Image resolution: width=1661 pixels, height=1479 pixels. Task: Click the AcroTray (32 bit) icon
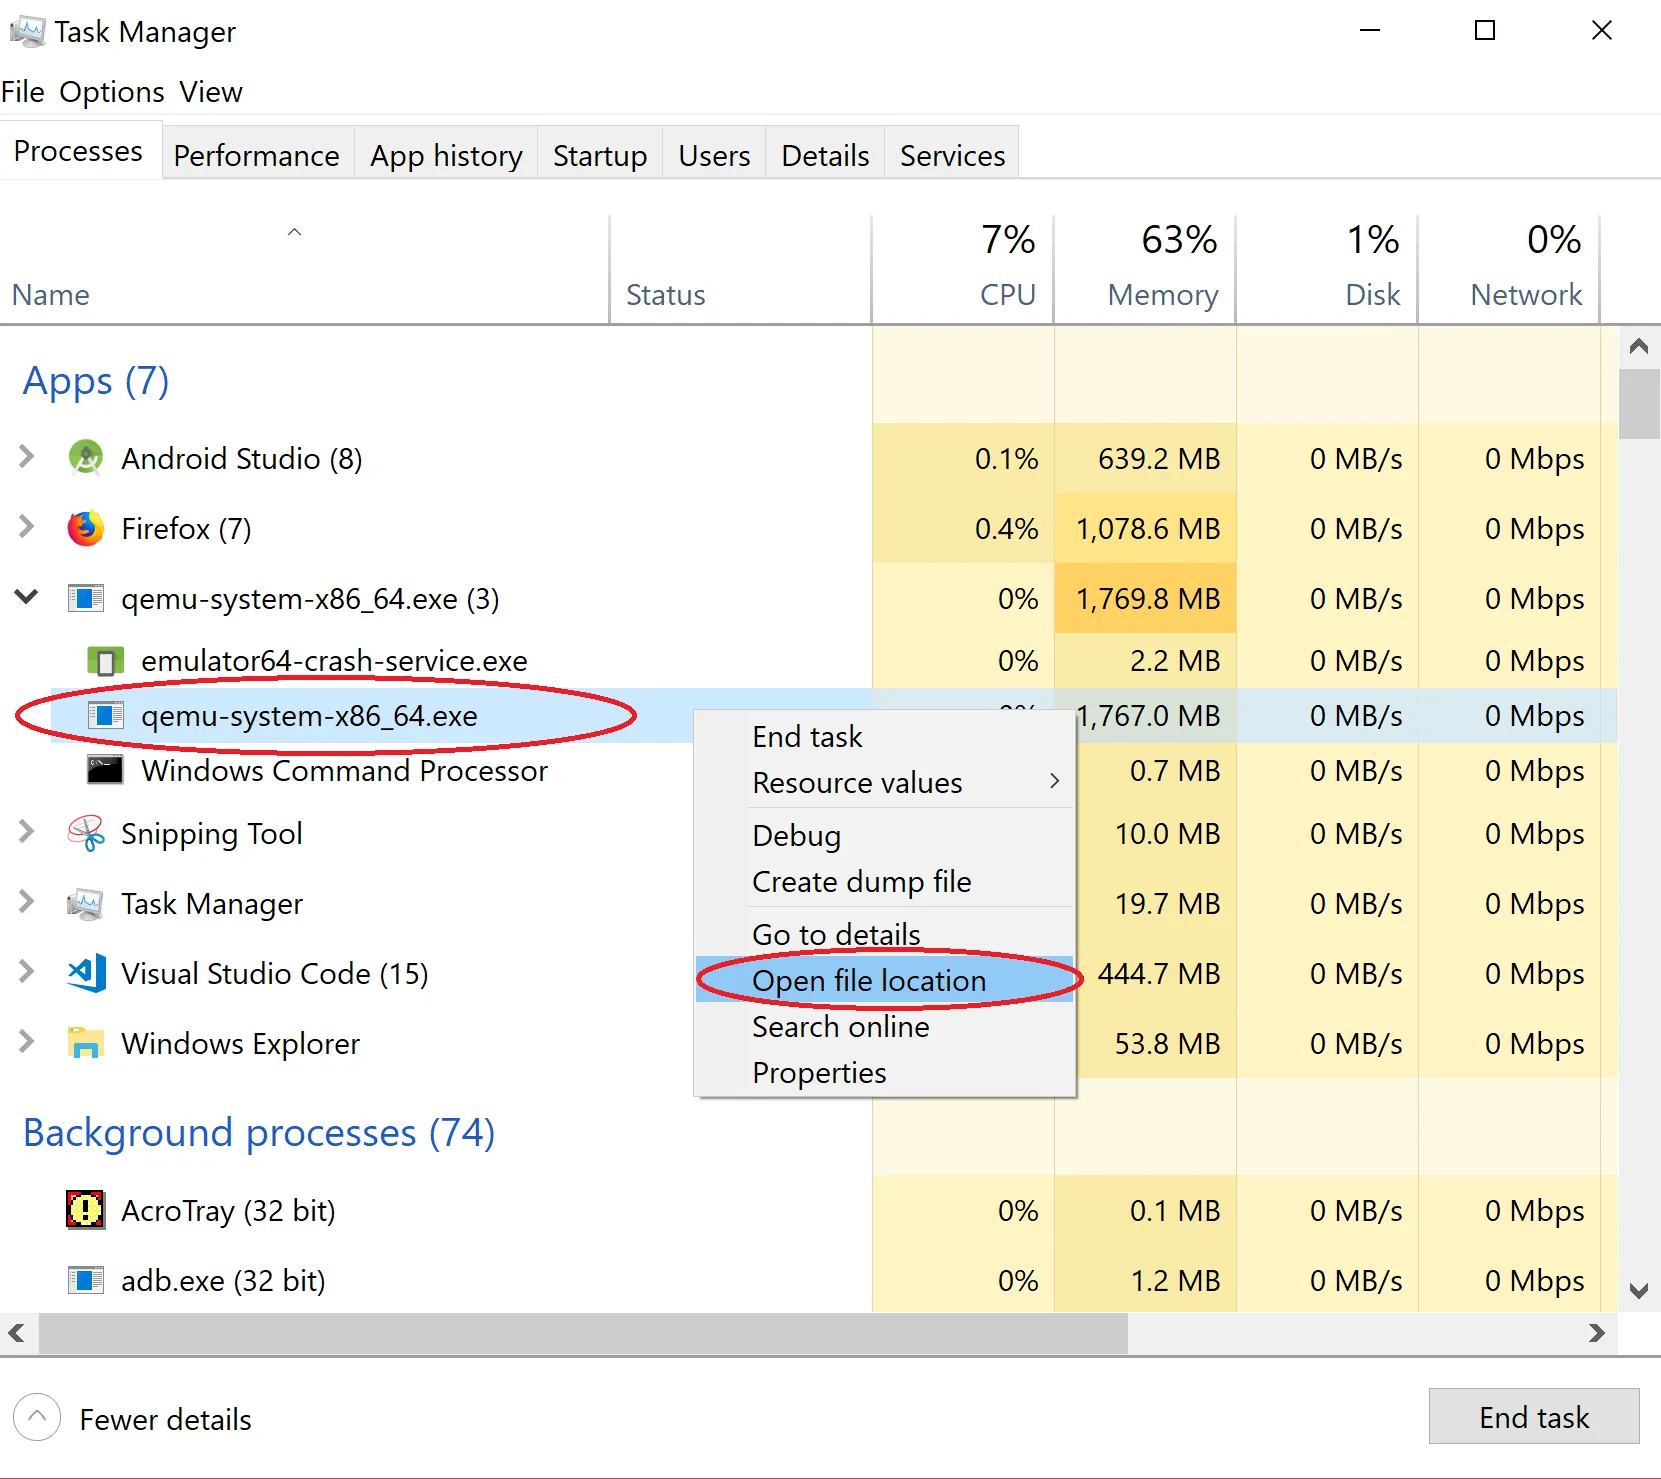86,1210
